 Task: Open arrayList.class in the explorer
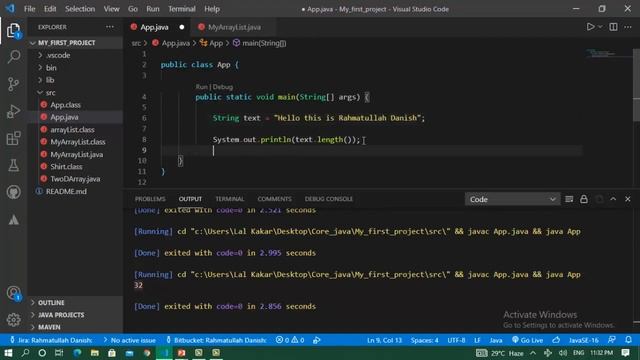(x=72, y=129)
